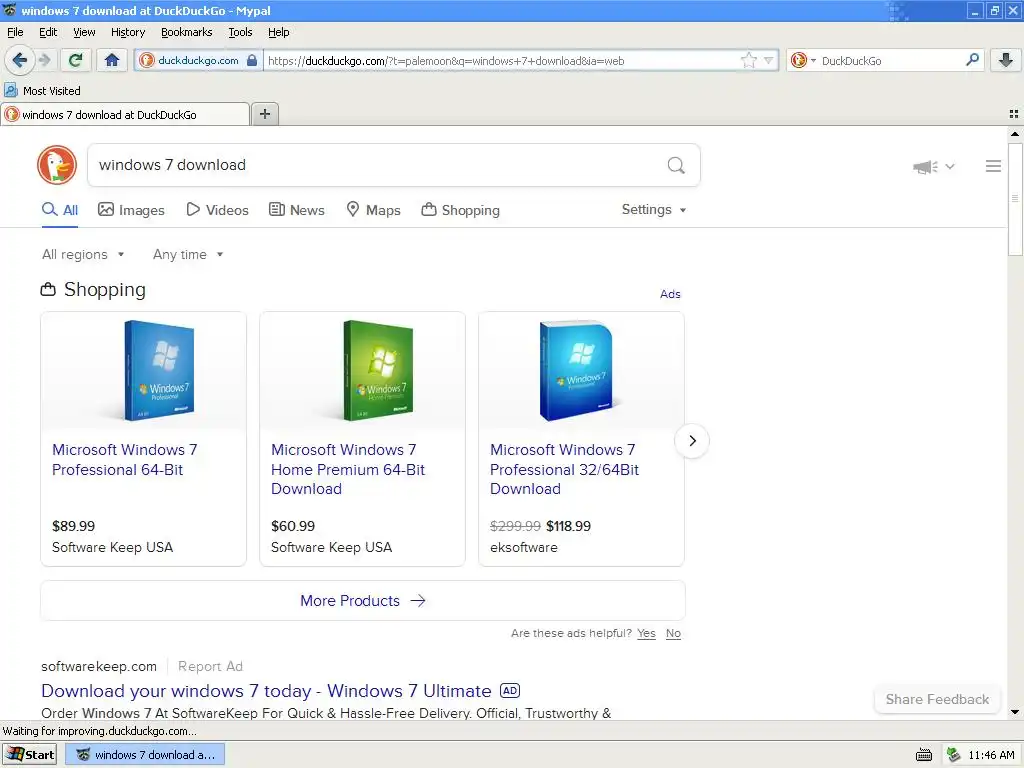Open the Tools menu
Screen dimensions: 1024x768
coord(240,32)
